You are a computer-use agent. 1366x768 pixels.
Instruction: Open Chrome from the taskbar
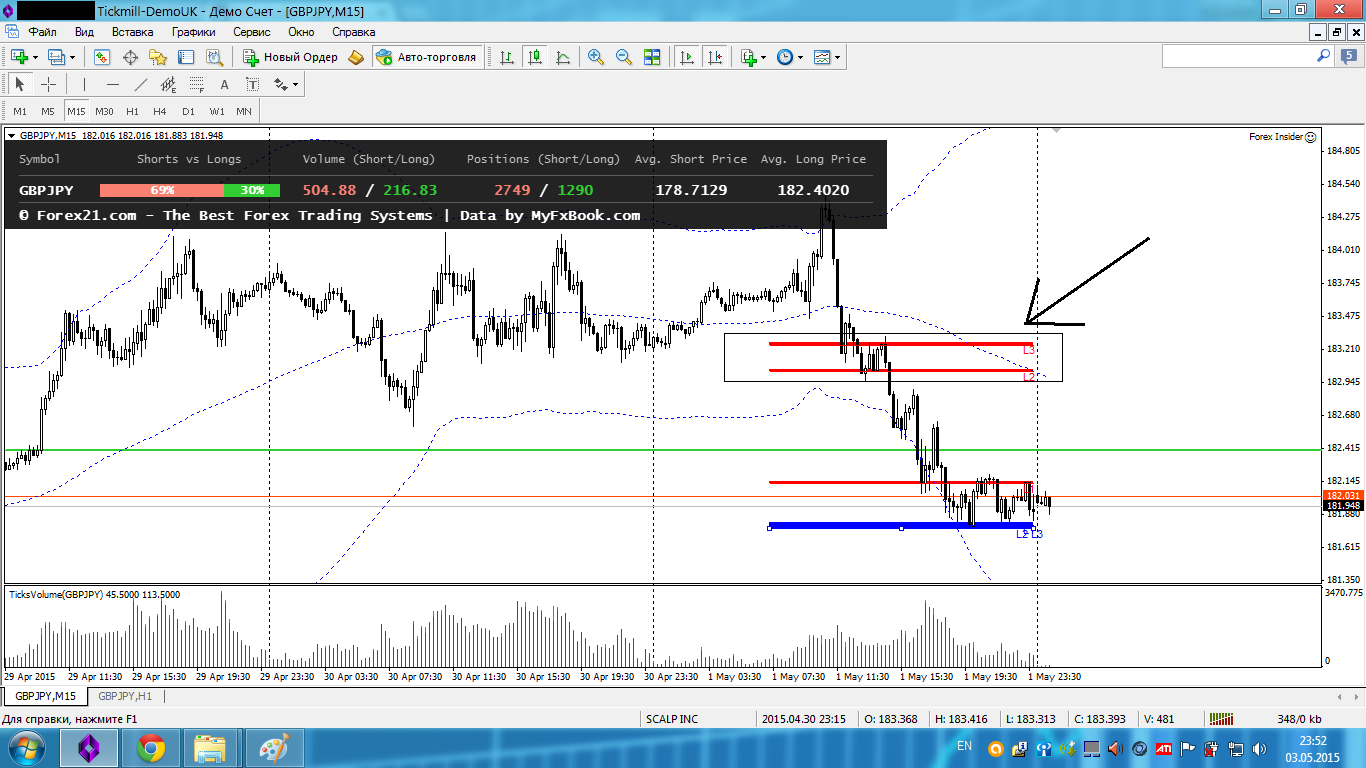[x=152, y=748]
